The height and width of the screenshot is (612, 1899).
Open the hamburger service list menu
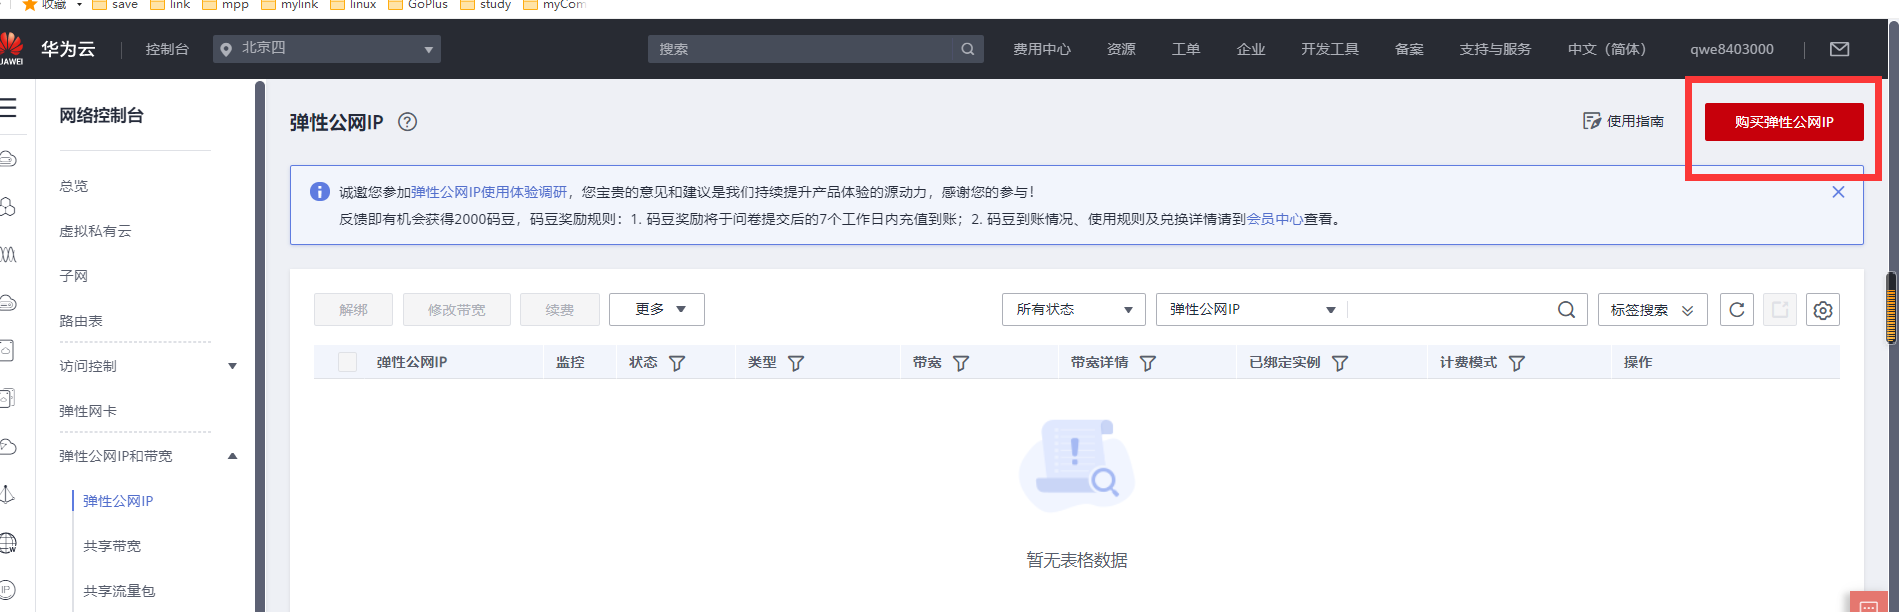click(x=8, y=107)
